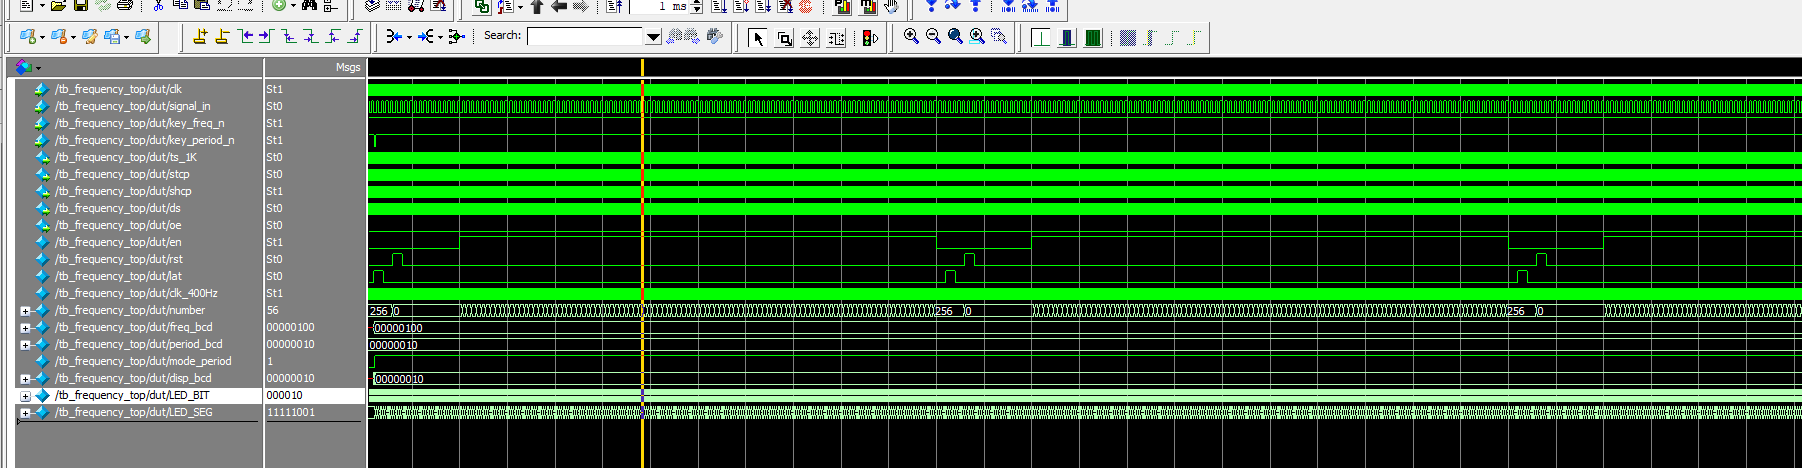Screen dimensions: 1802x468
Task: Expand the disp_bcd signal bus
Action: pyautogui.click(x=25, y=379)
